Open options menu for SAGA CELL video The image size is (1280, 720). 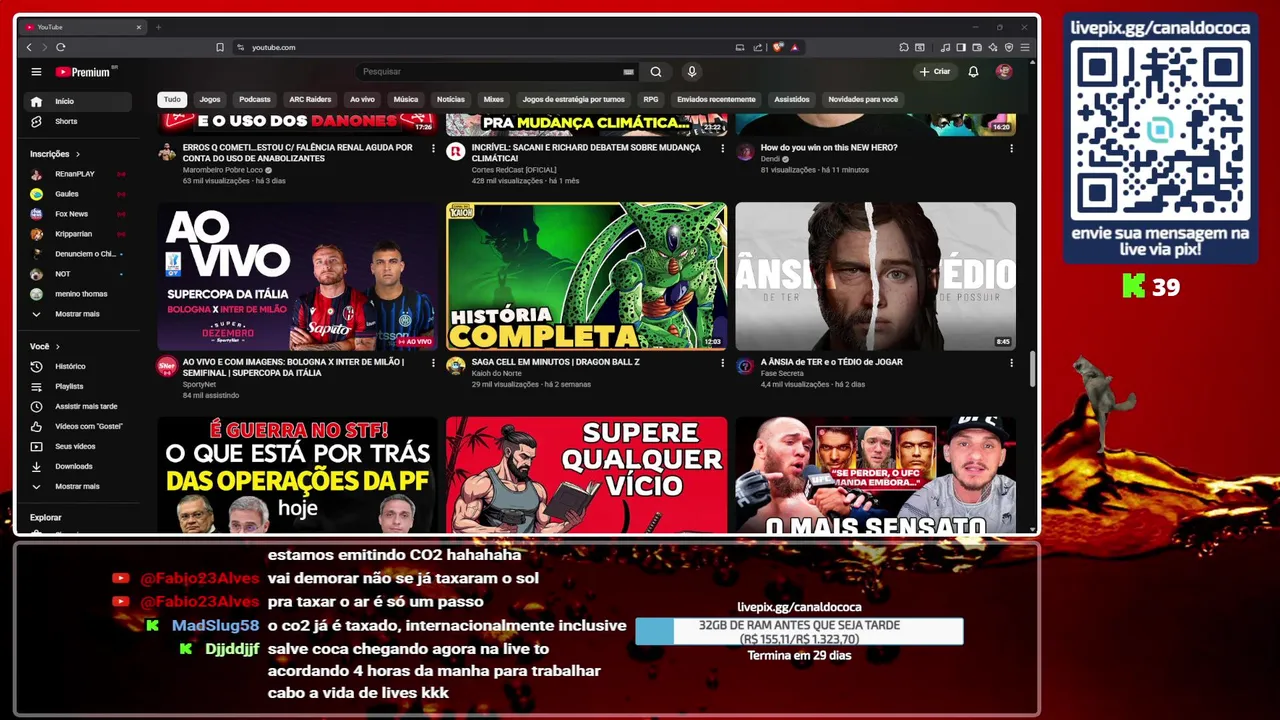click(722, 363)
